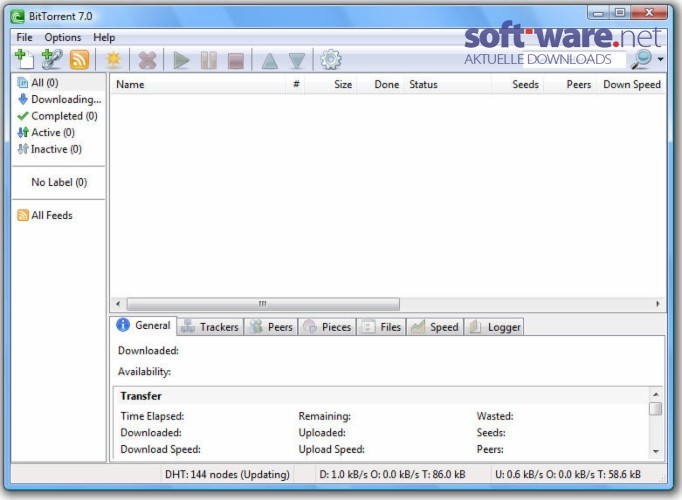This screenshot has width=682, height=500.
Task: Click the Remaining: label
Action: (x=324, y=416)
